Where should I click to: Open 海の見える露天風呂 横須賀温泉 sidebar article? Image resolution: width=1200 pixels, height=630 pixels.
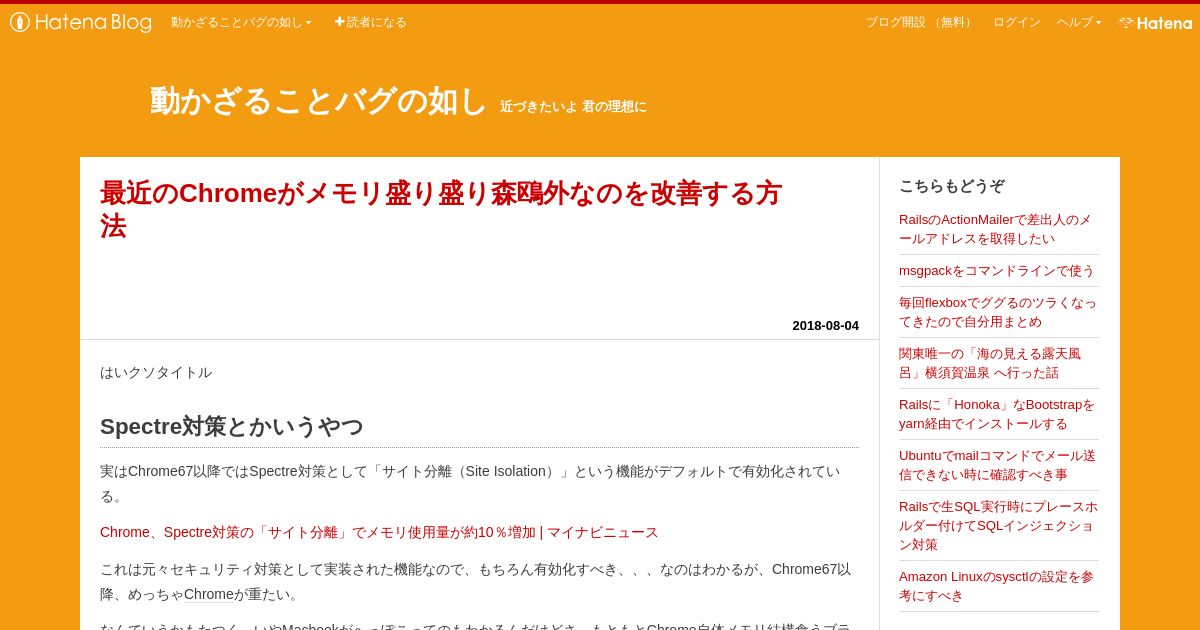pyautogui.click(x=990, y=363)
